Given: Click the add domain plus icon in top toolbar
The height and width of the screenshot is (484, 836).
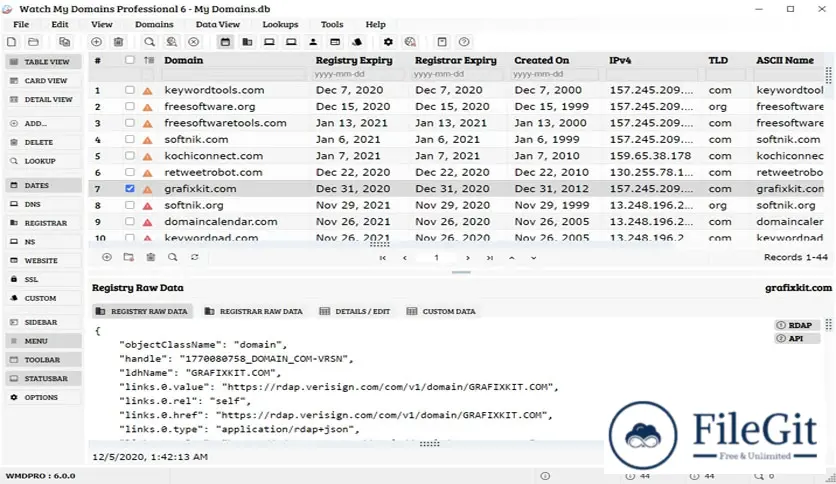Looking at the screenshot, I should click(x=96, y=42).
